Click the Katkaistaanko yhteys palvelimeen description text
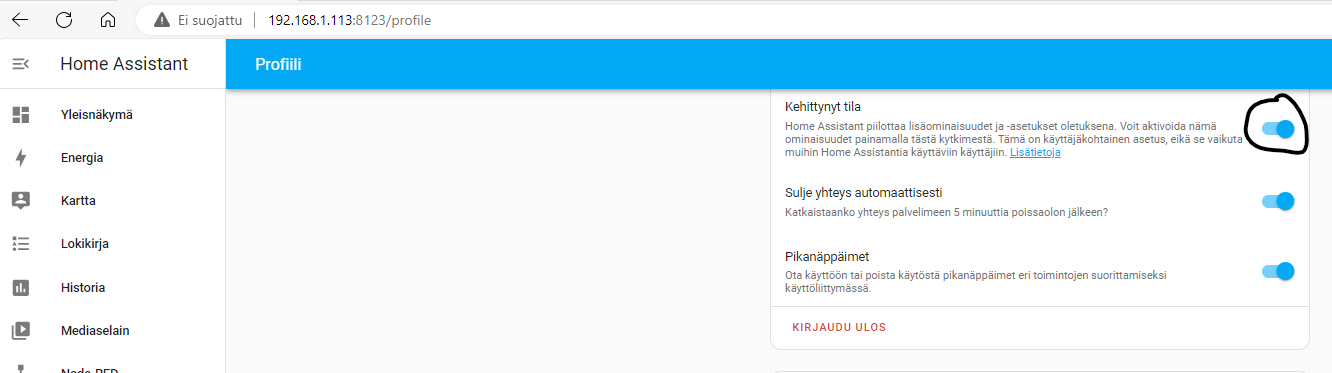 [947, 212]
